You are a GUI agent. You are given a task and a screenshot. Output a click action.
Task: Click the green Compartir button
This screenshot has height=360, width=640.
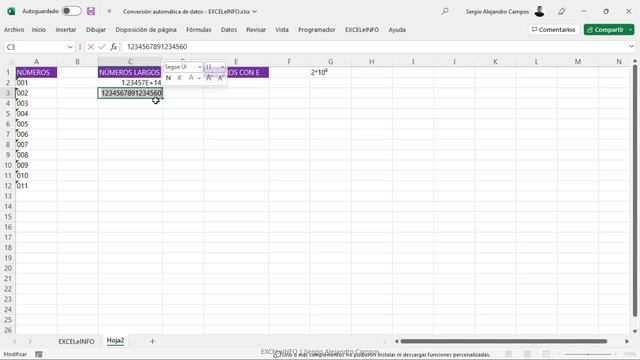[x=605, y=30]
